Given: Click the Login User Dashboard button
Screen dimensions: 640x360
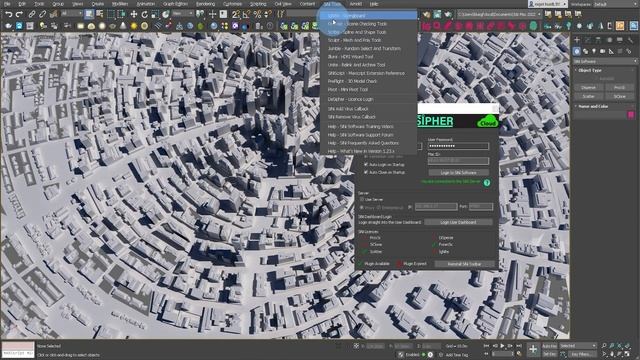Looking at the screenshot, I should coord(458,222).
